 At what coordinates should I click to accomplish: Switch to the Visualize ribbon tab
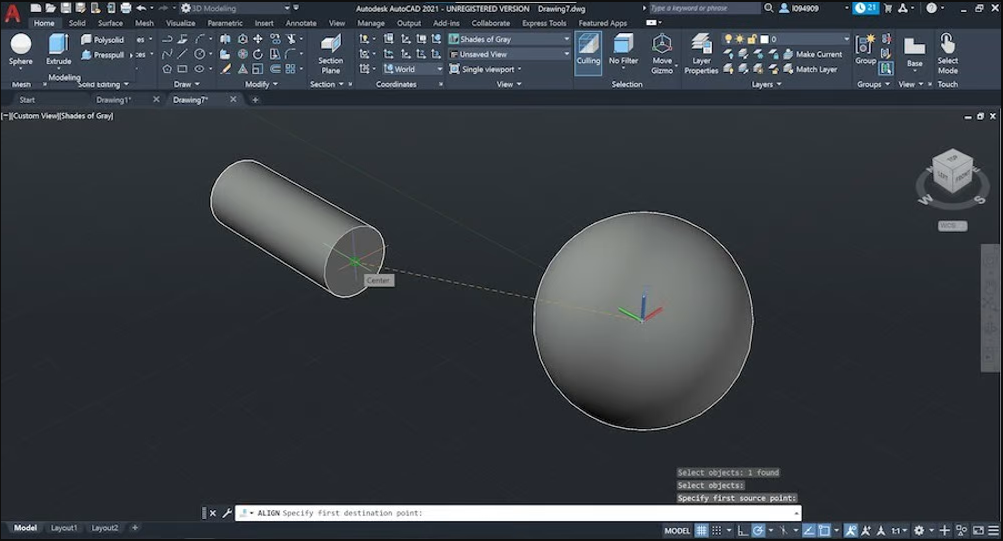[x=180, y=23]
